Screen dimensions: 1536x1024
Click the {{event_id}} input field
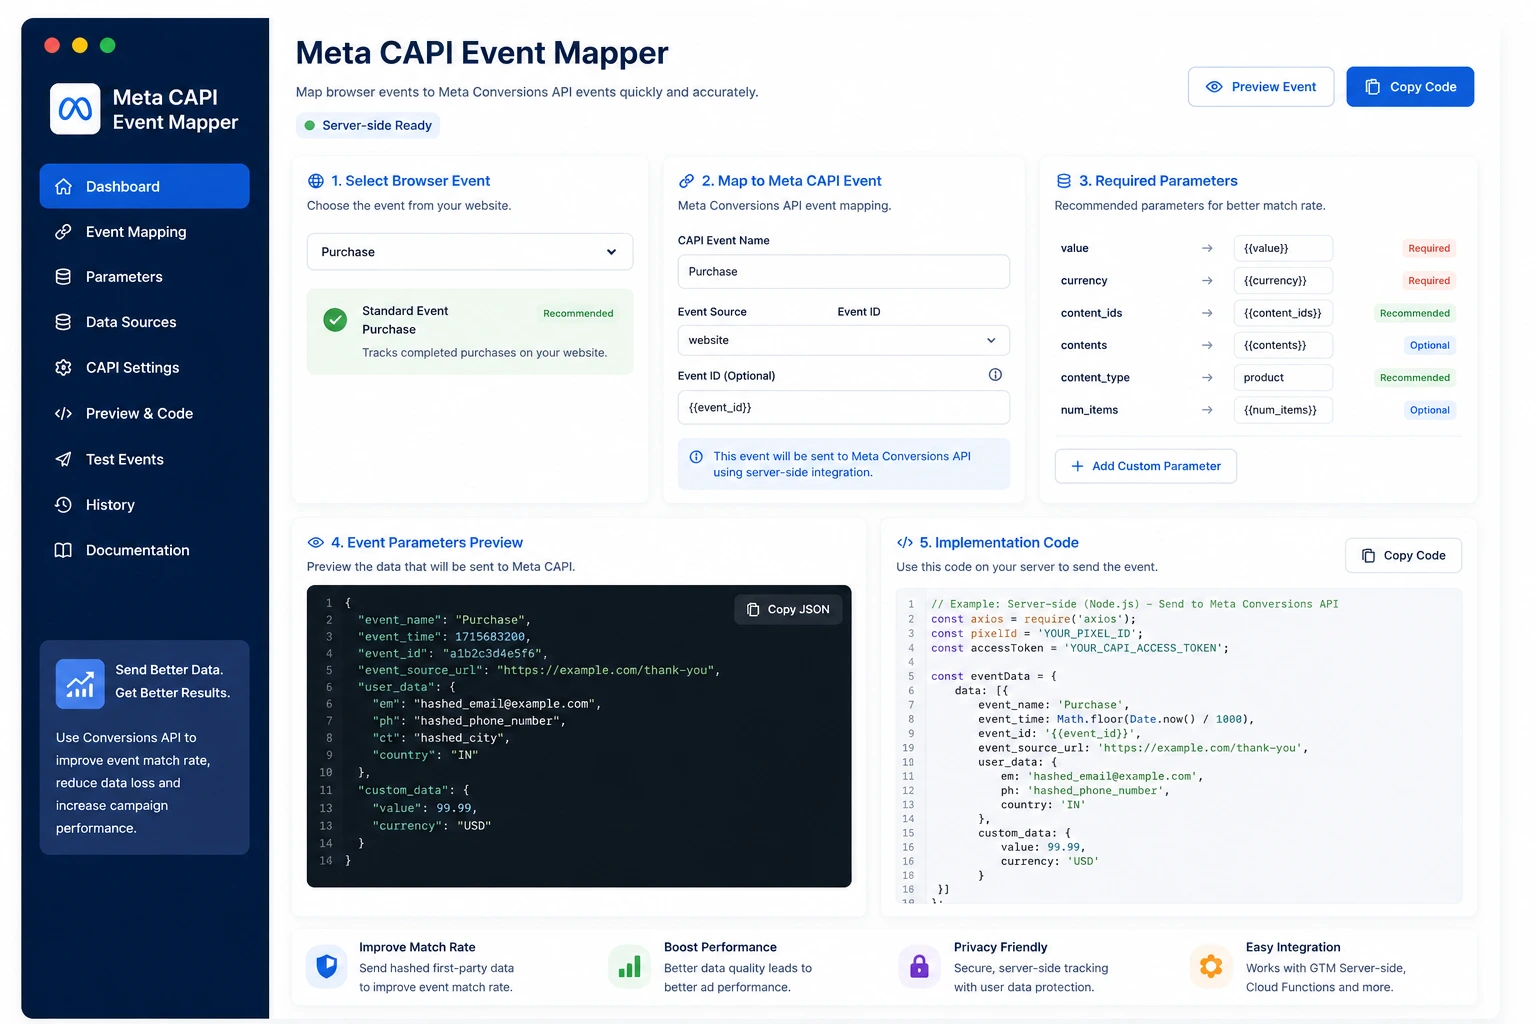(x=843, y=408)
